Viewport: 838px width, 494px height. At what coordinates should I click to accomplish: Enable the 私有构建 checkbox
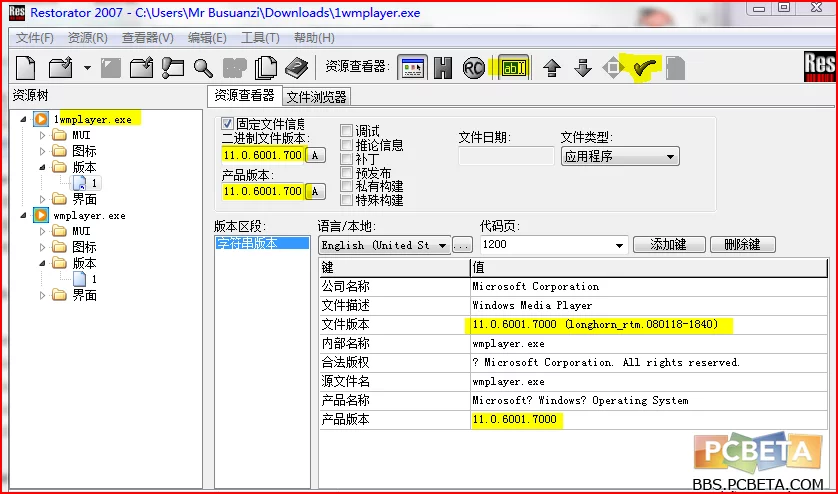point(346,186)
